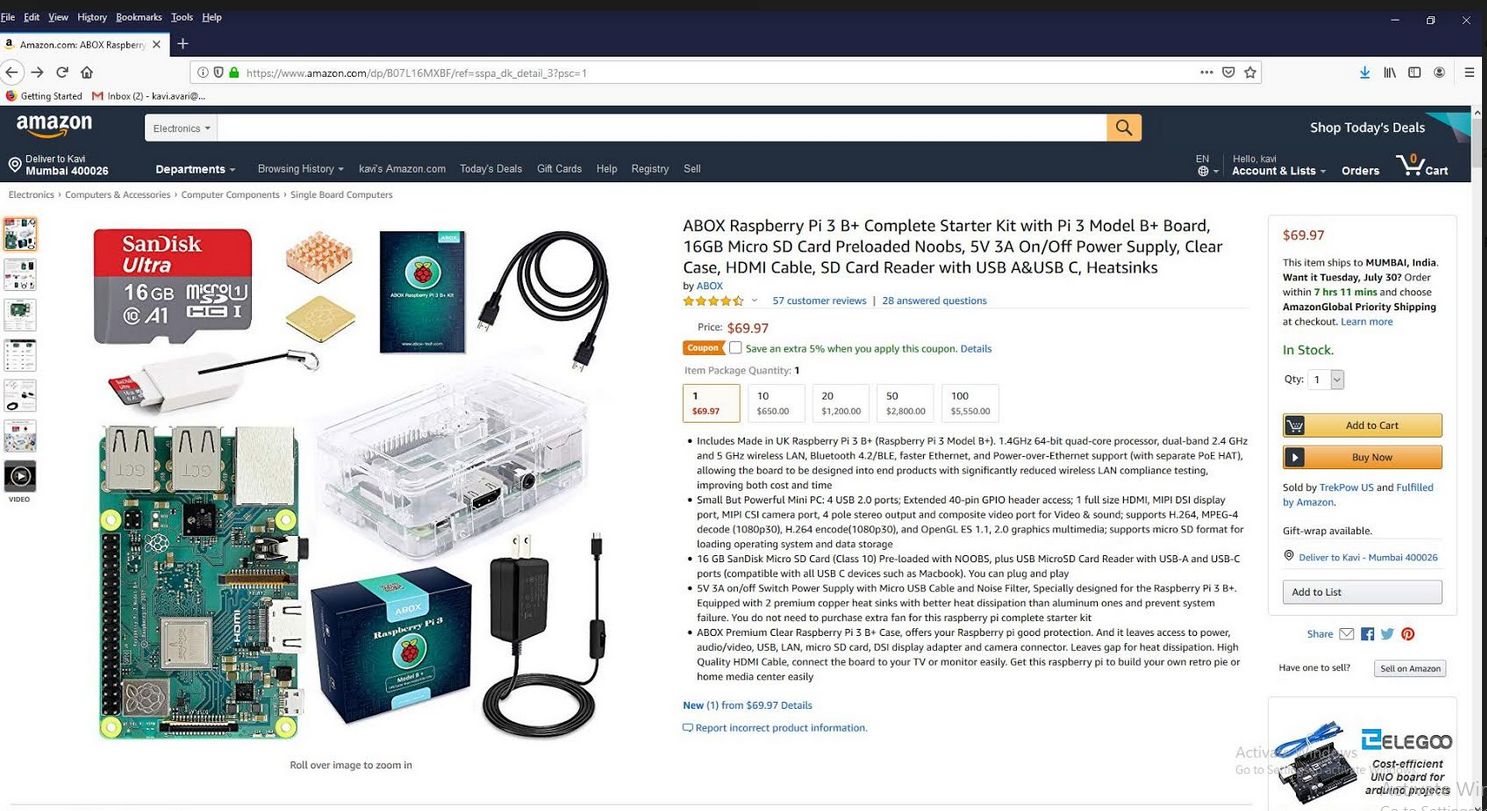Viewport: 1487px width, 811px height.
Task: Go to the browser home icon
Action: point(87,72)
